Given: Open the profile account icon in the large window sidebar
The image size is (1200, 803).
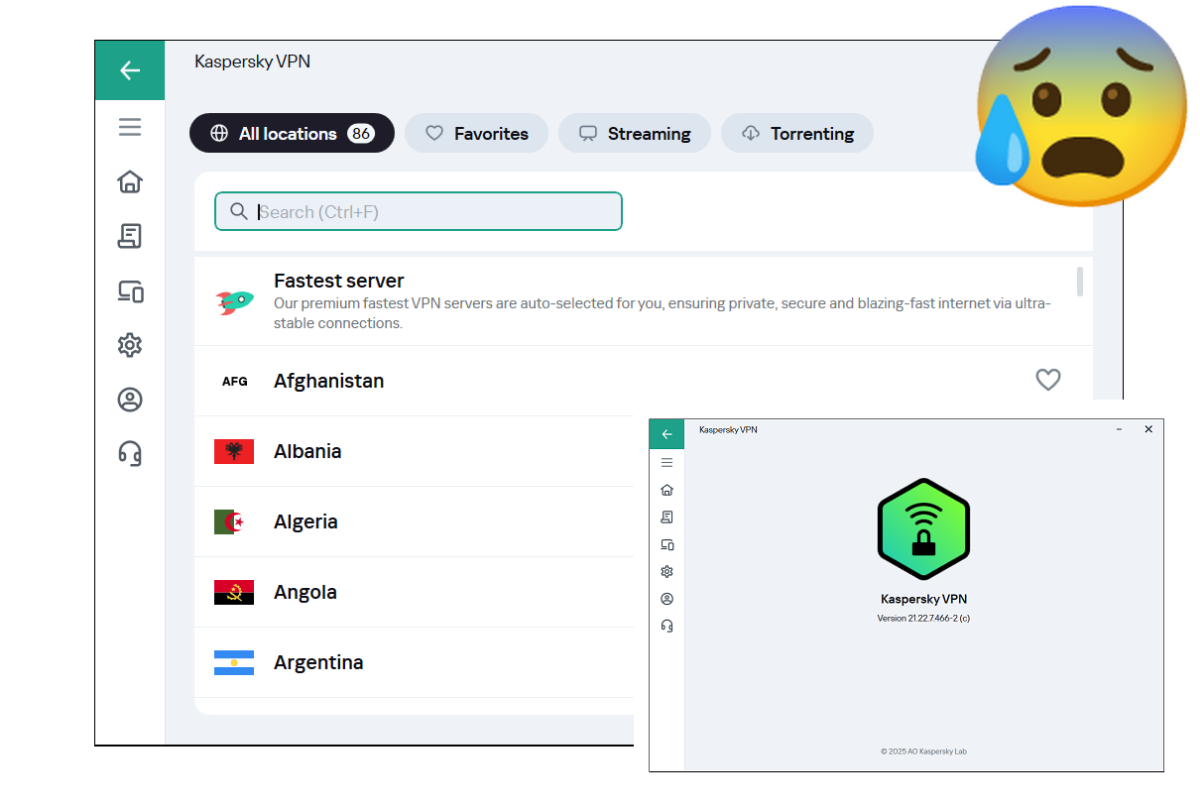Looking at the screenshot, I should tap(129, 400).
